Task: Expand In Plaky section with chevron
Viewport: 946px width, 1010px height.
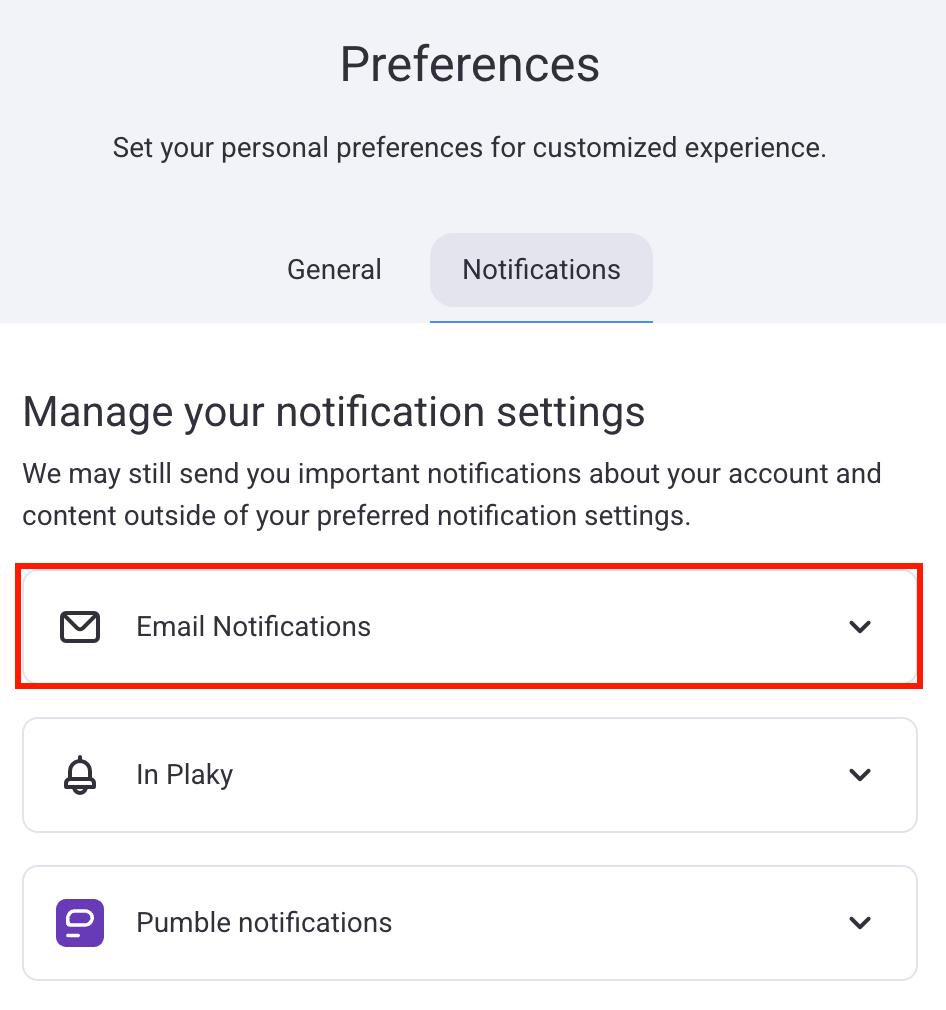Action: click(860, 775)
